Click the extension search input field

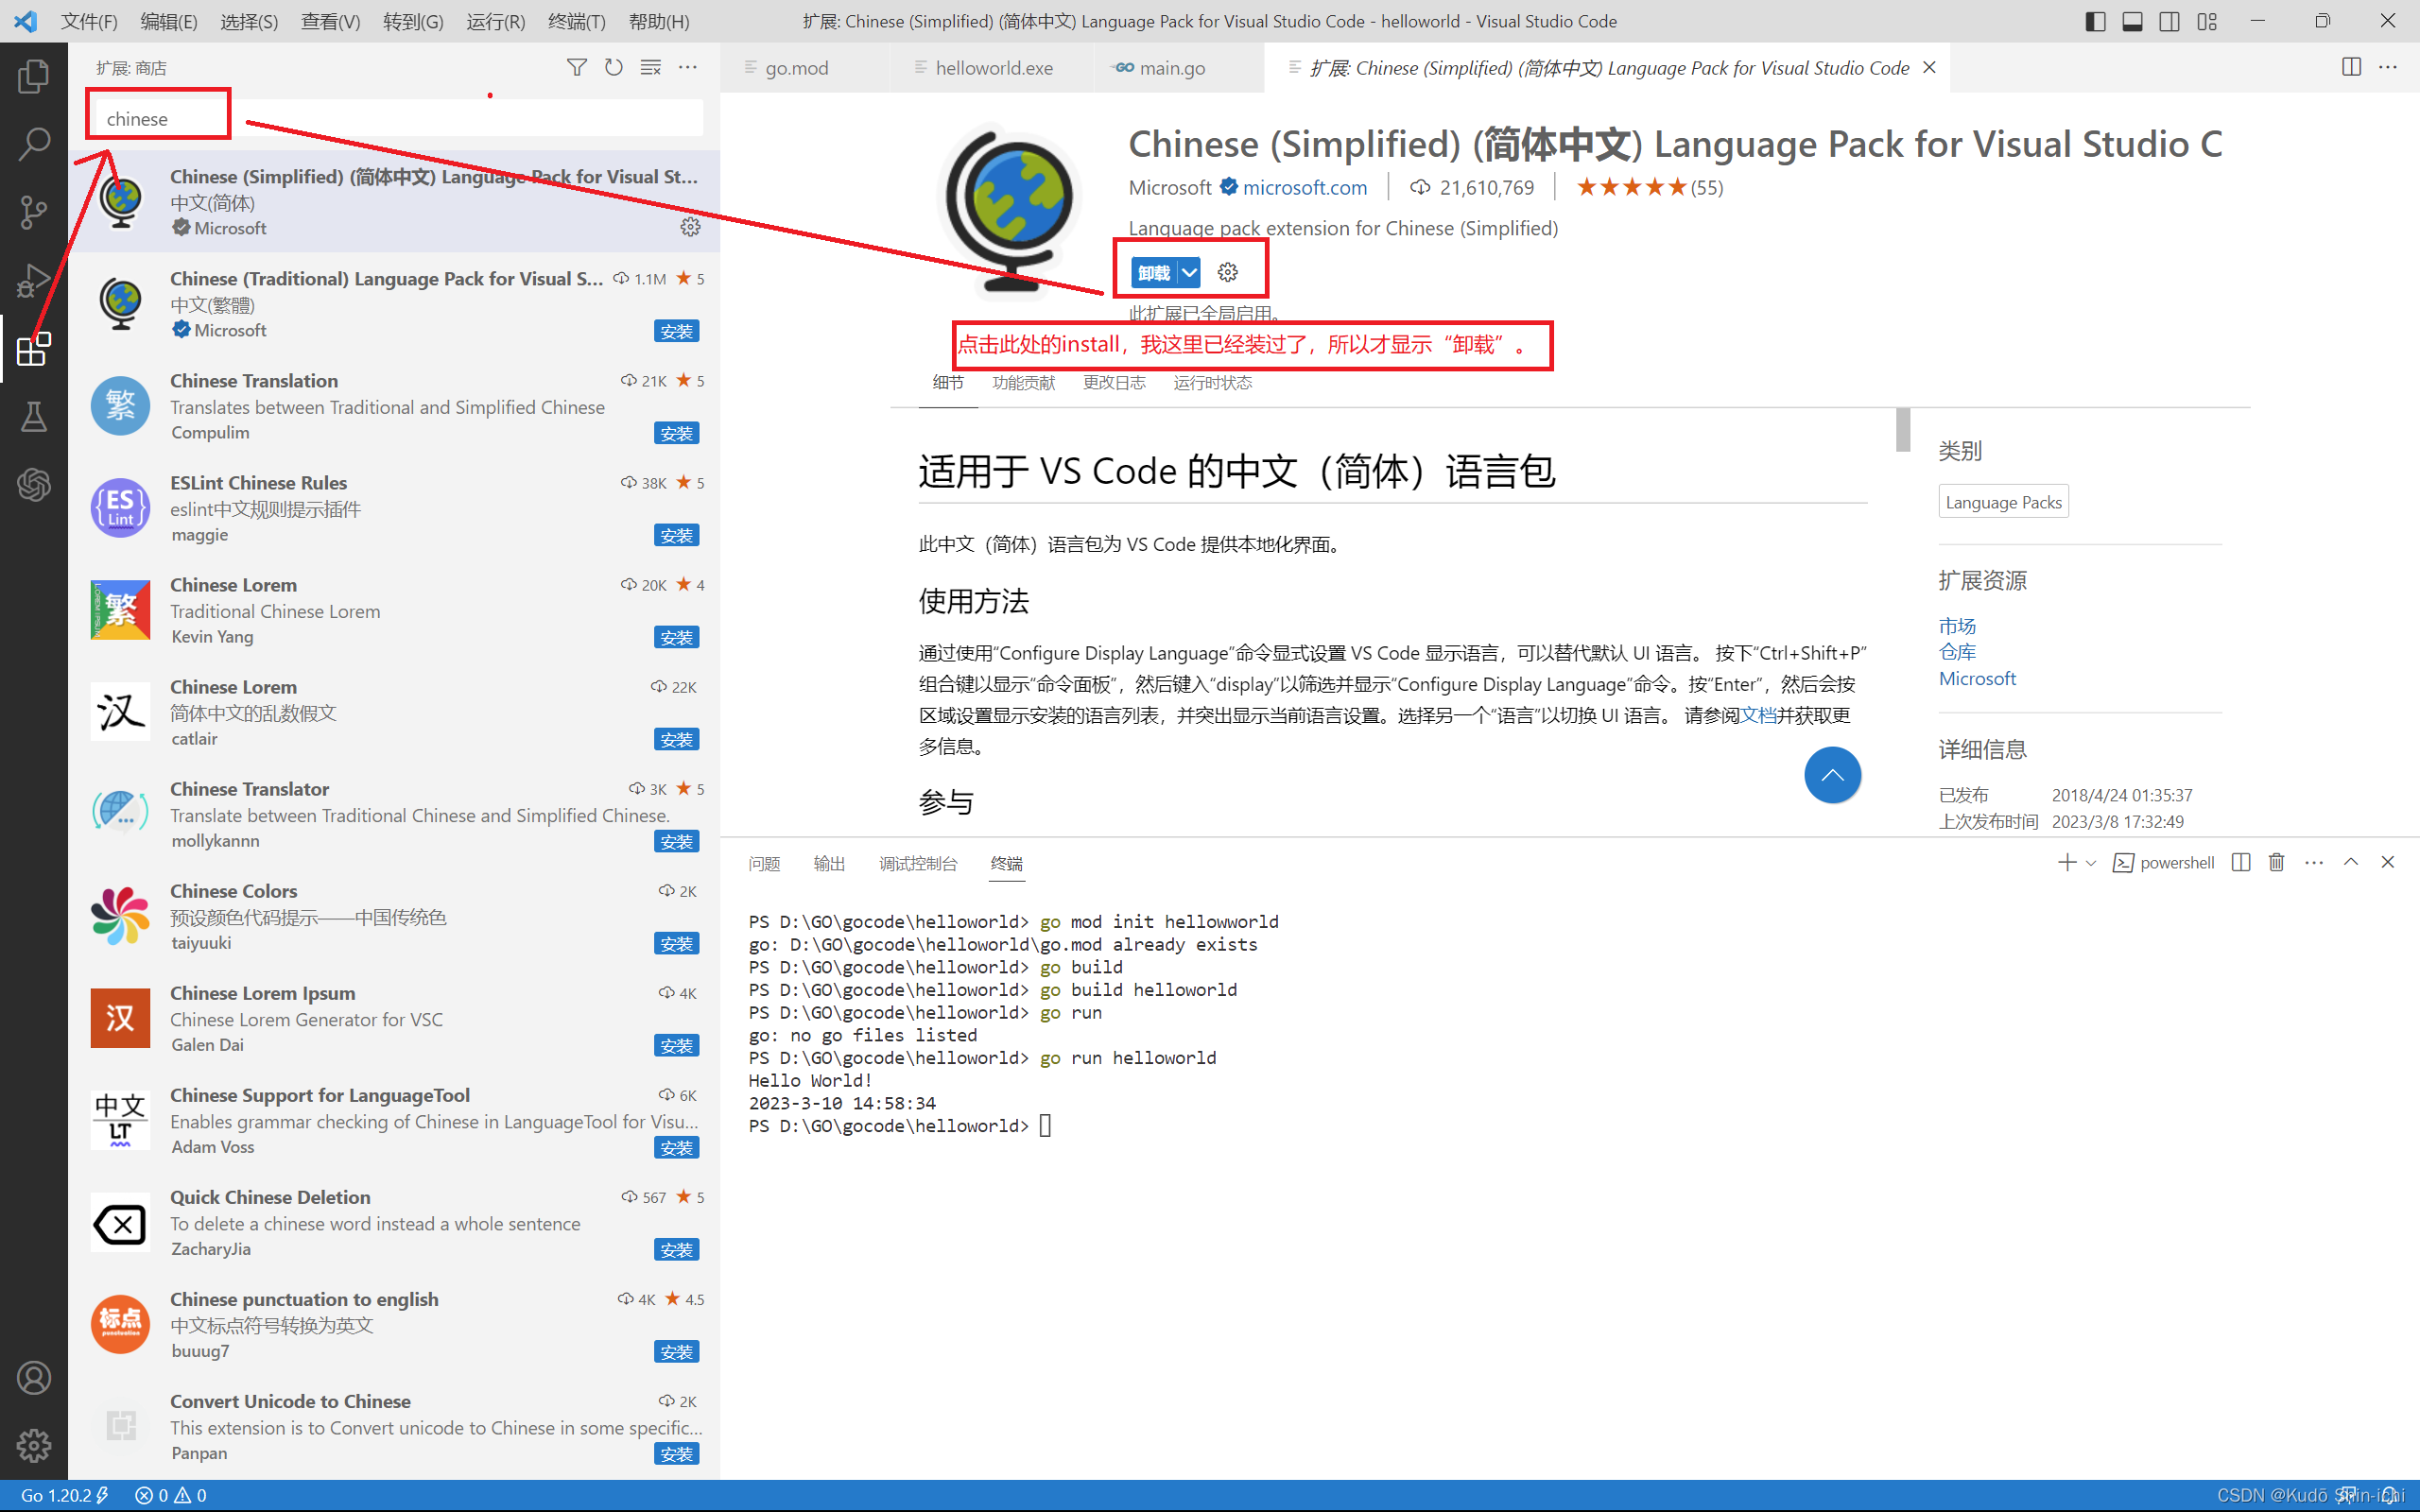click(400, 118)
